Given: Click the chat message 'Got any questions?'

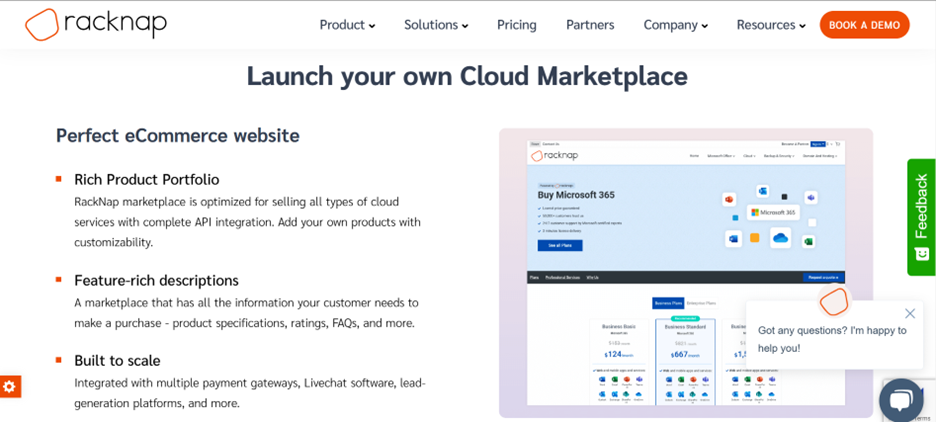Looking at the screenshot, I should (832, 339).
